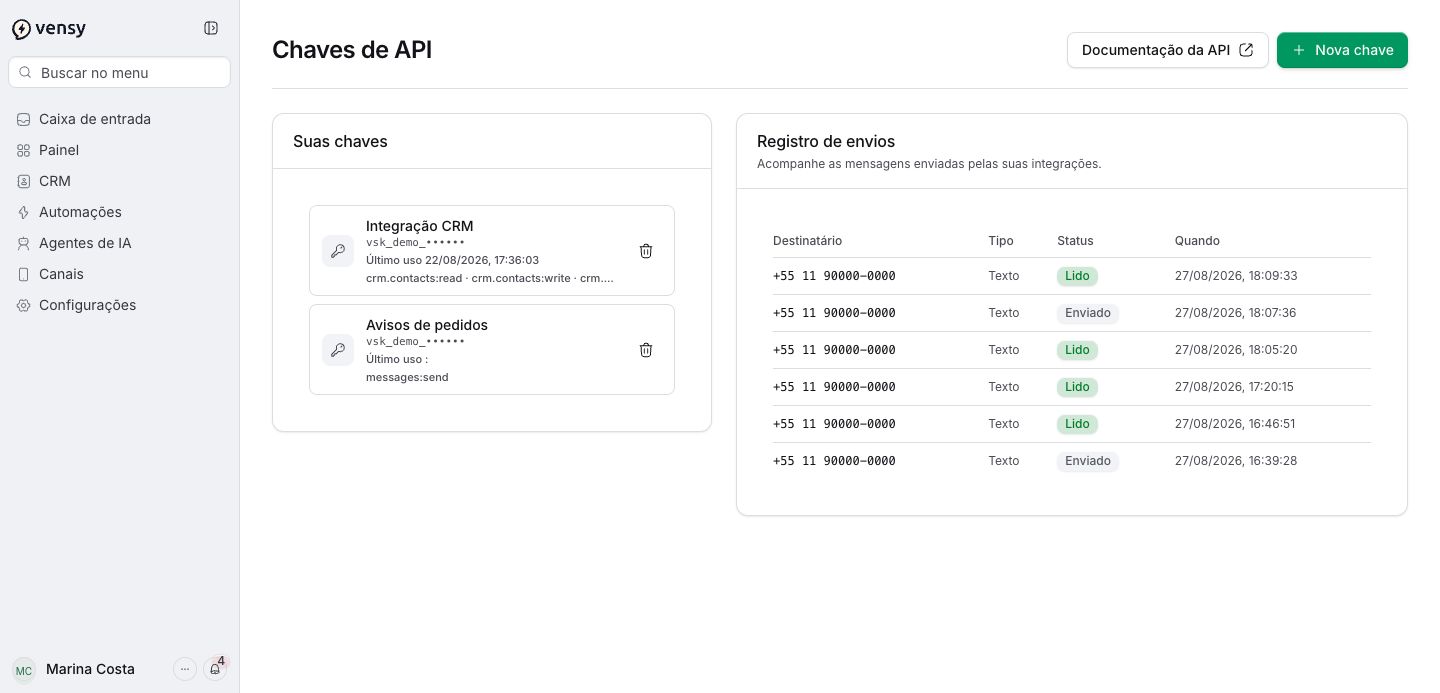The width and height of the screenshot is (1440, 693).
Task: Select the Avisos de pedidos key card
Action: pyautogui.click(x=492, y=349)
